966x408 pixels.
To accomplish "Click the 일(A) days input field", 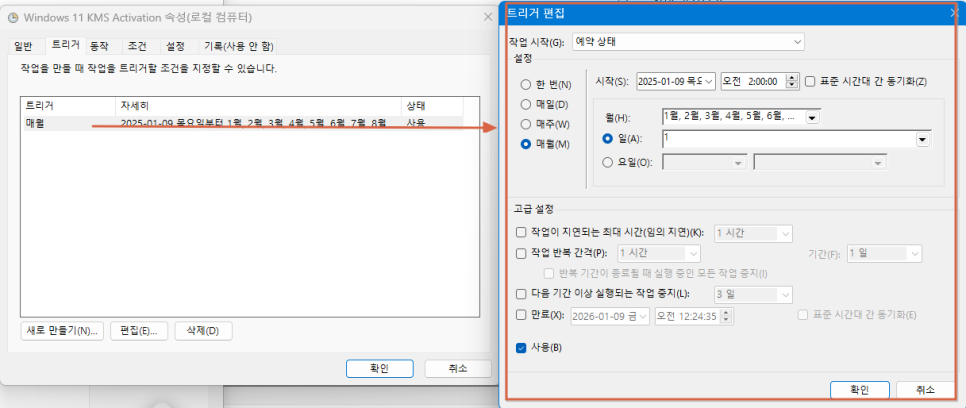I will 789,139.
